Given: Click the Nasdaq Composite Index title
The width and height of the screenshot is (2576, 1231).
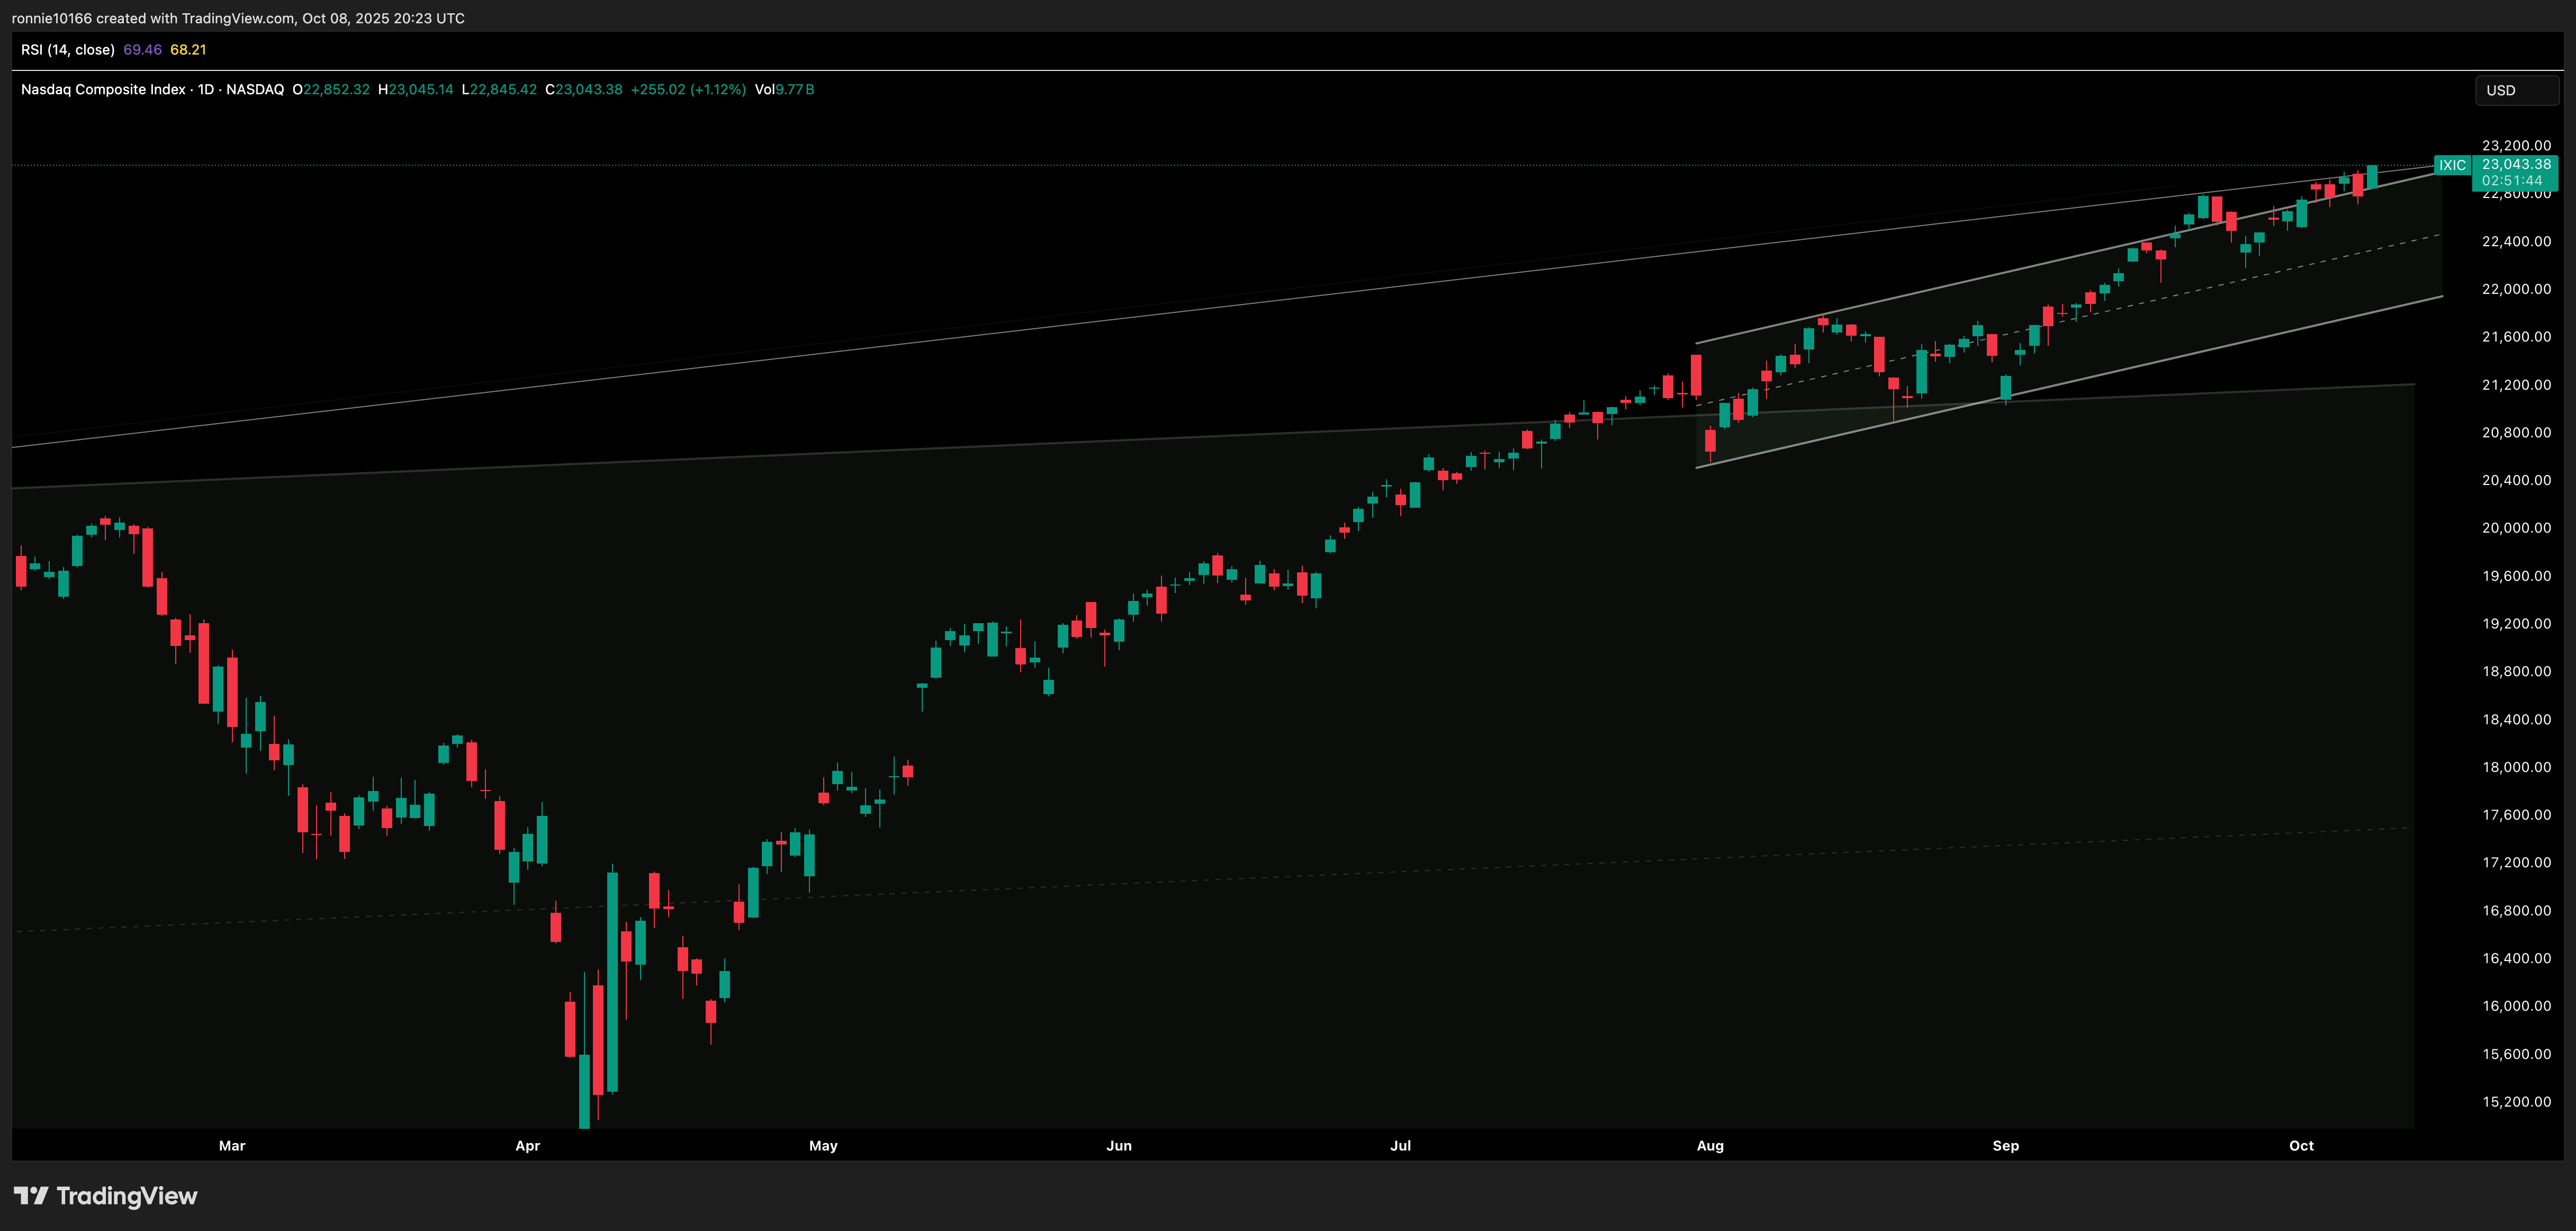Looking at the screenshot, I should coord(103,90).
